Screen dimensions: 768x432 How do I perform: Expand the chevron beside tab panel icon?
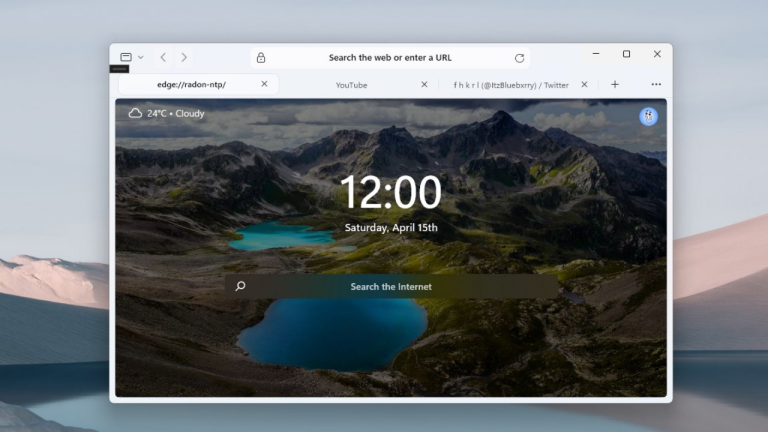pos(141,57)
